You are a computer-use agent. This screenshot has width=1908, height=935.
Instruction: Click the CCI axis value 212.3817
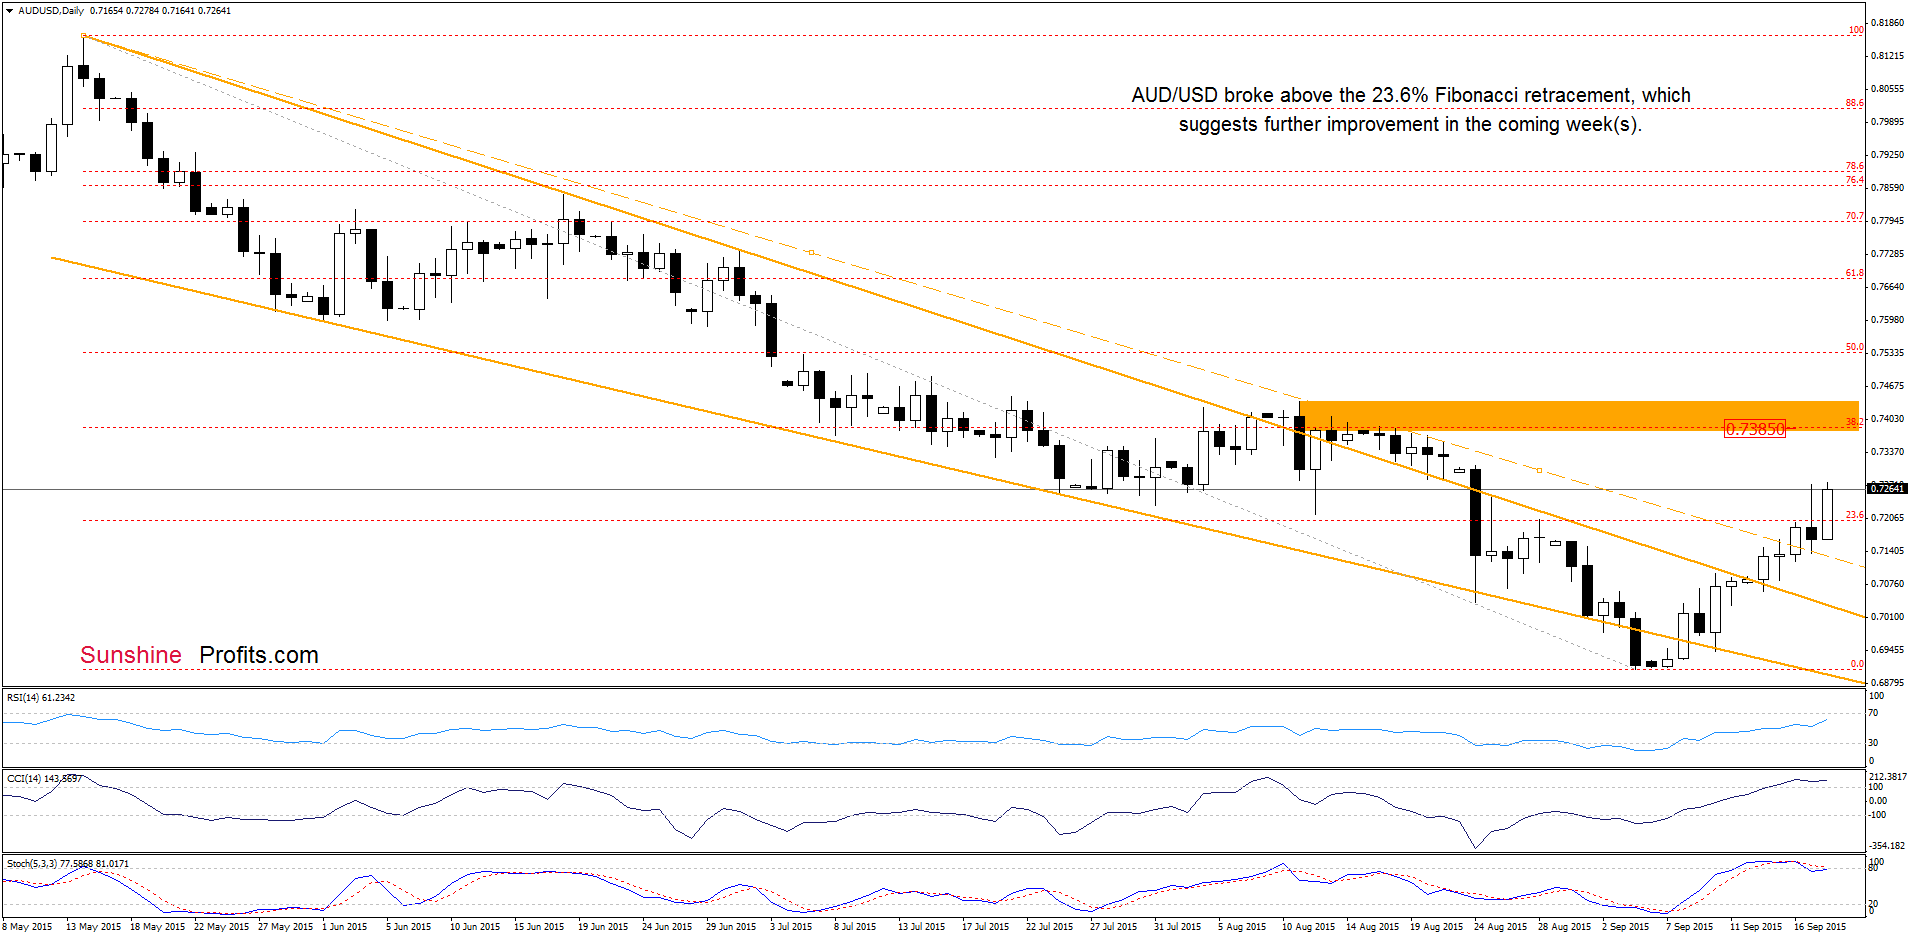(x=1888, y=777)
